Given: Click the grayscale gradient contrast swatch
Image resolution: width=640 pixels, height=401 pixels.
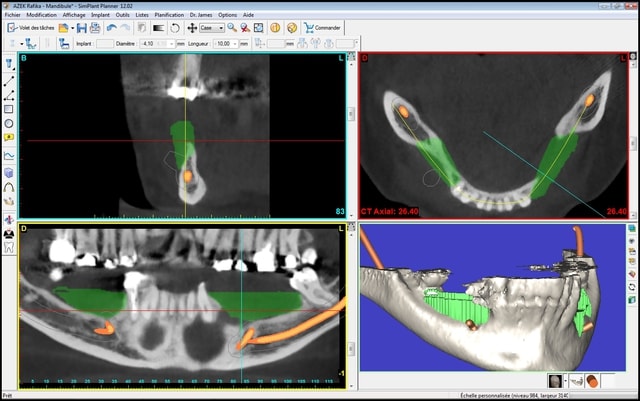Looking at the screenshot, I should point(157,28).
